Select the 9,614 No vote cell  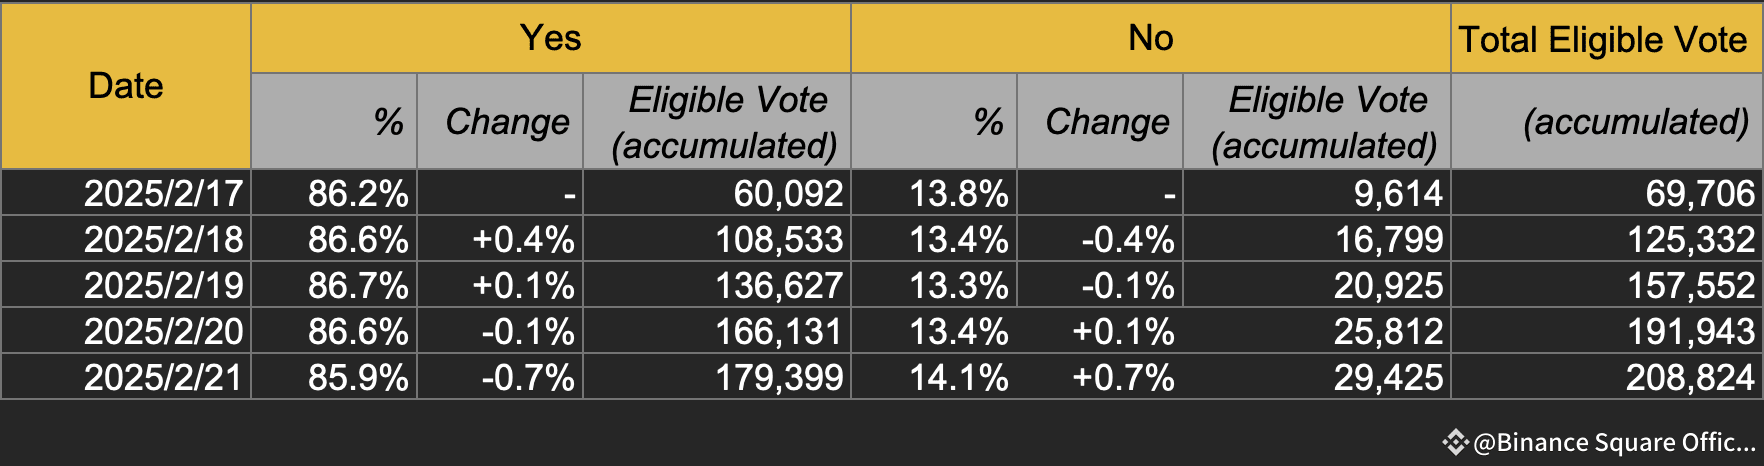tap(1398, 193)
